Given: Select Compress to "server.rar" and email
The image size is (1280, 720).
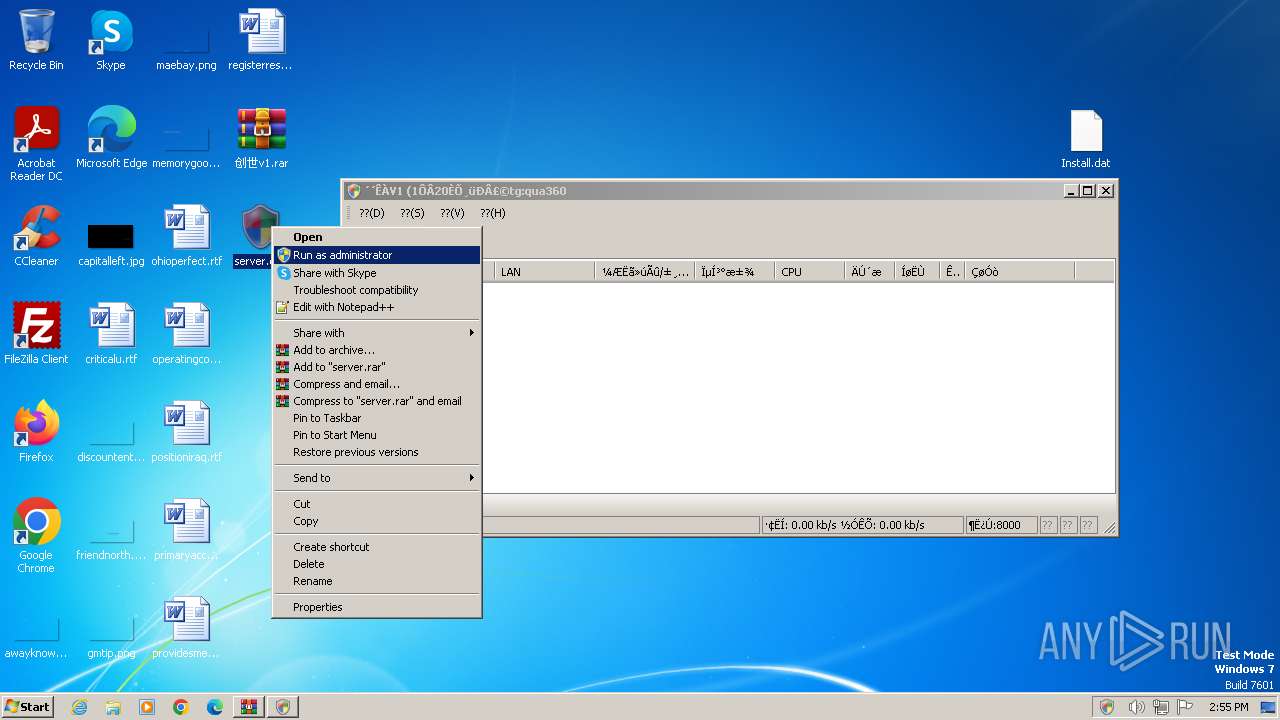Looking at the screenshot, I should tap(377, 401).
